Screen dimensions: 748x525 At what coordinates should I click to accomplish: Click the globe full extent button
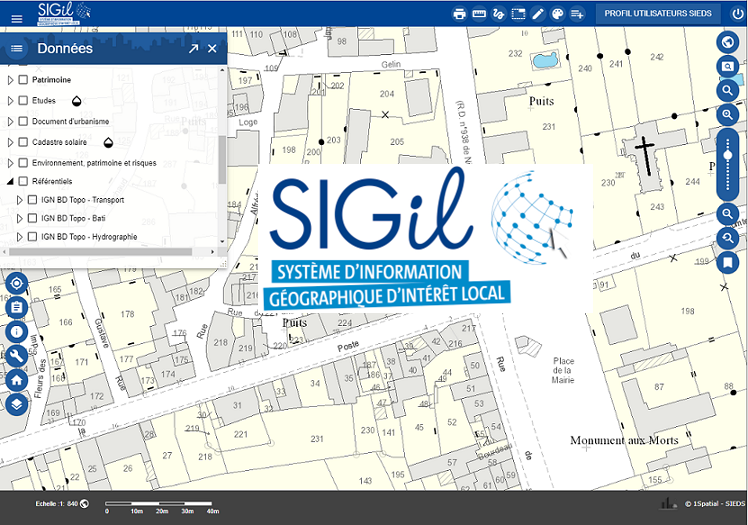click(727, 42)
